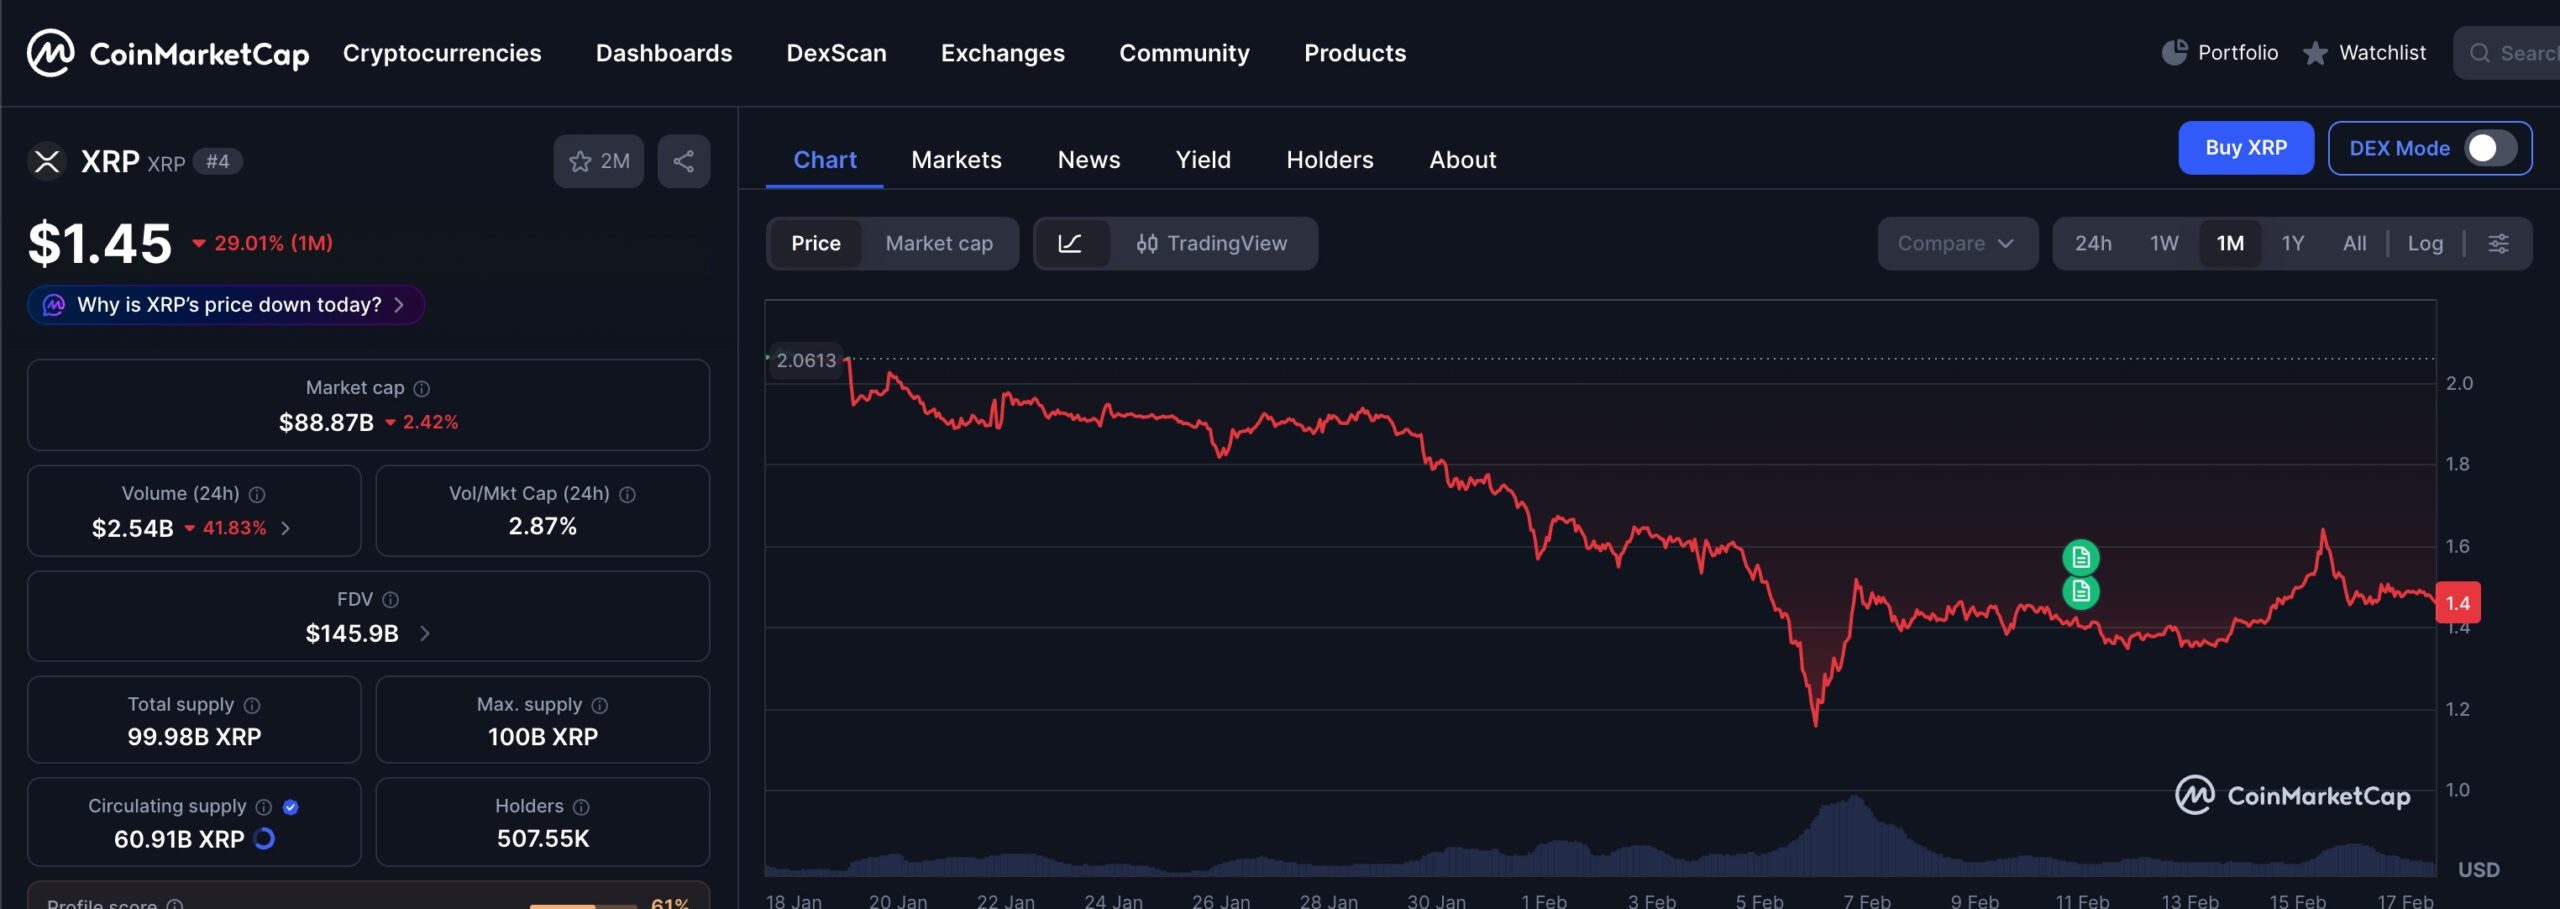
Task: Toggle Log scale on chart
Action: [2425, 243]
